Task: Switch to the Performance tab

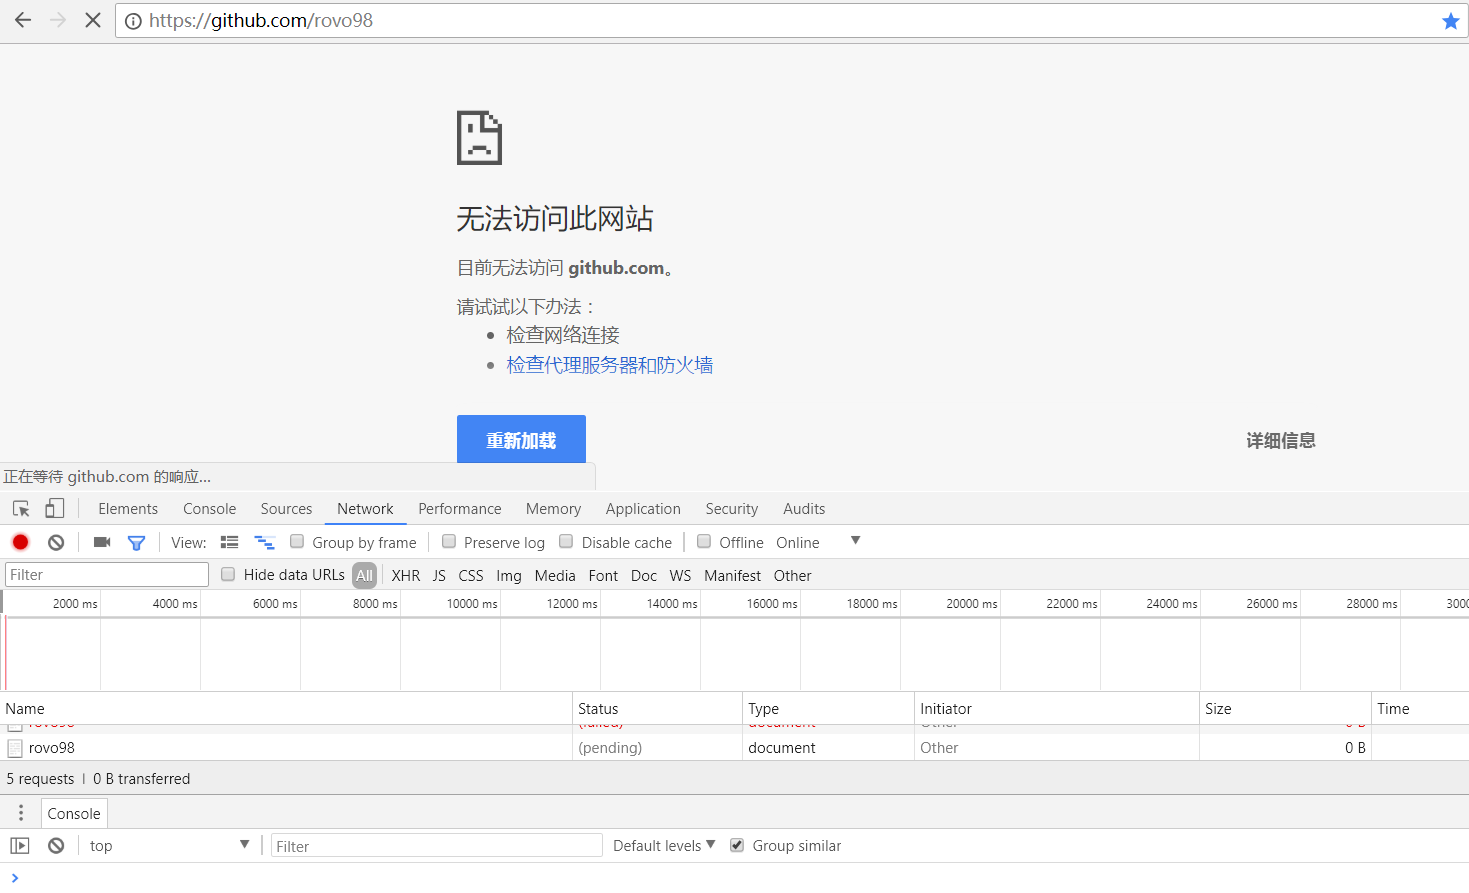Action: [459, 509]
